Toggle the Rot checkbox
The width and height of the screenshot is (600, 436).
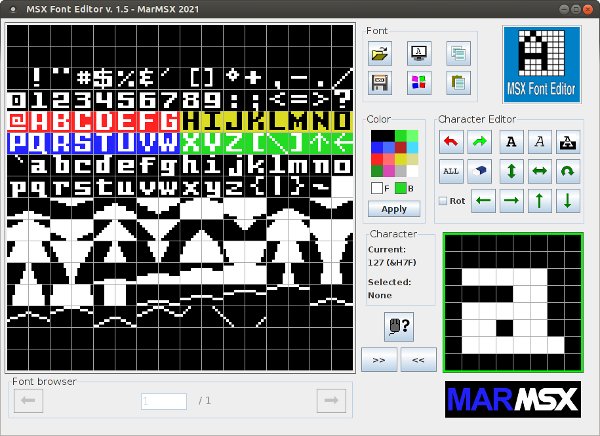(443, 201)
